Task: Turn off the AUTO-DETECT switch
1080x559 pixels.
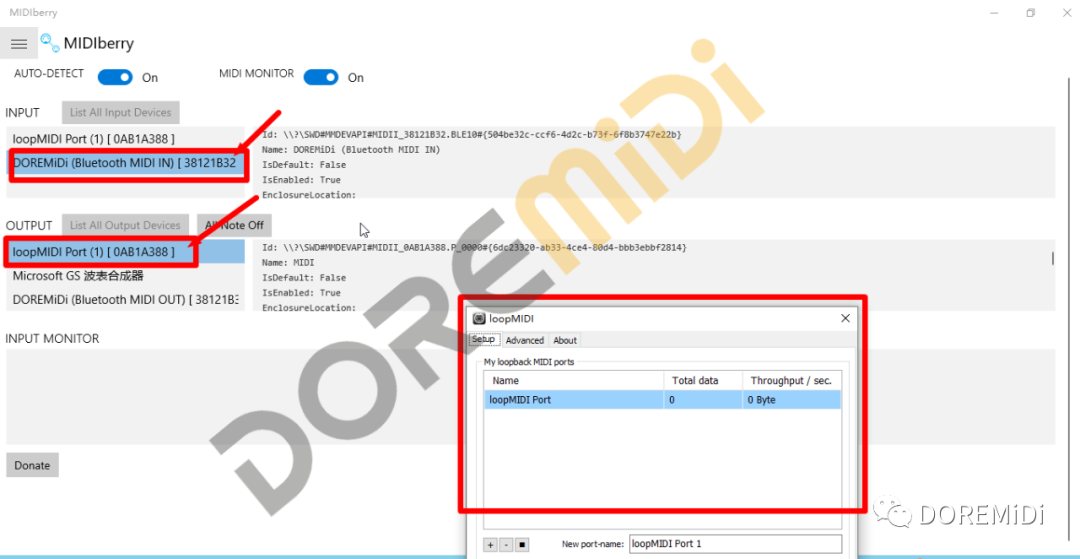Action: [115, 77]
